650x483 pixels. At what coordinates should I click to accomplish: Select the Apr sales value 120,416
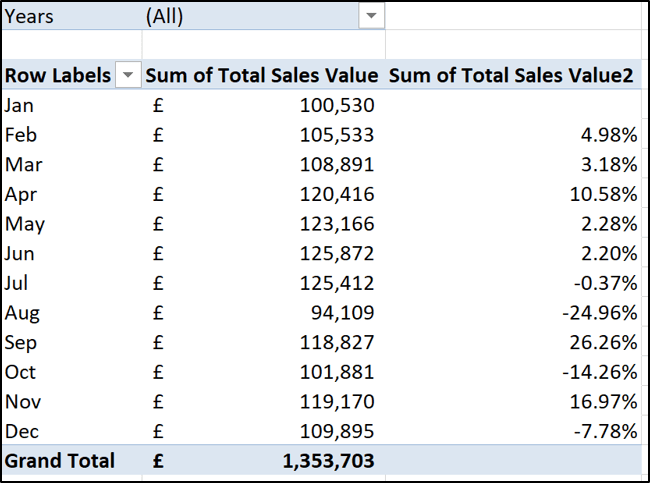[336, 194]
